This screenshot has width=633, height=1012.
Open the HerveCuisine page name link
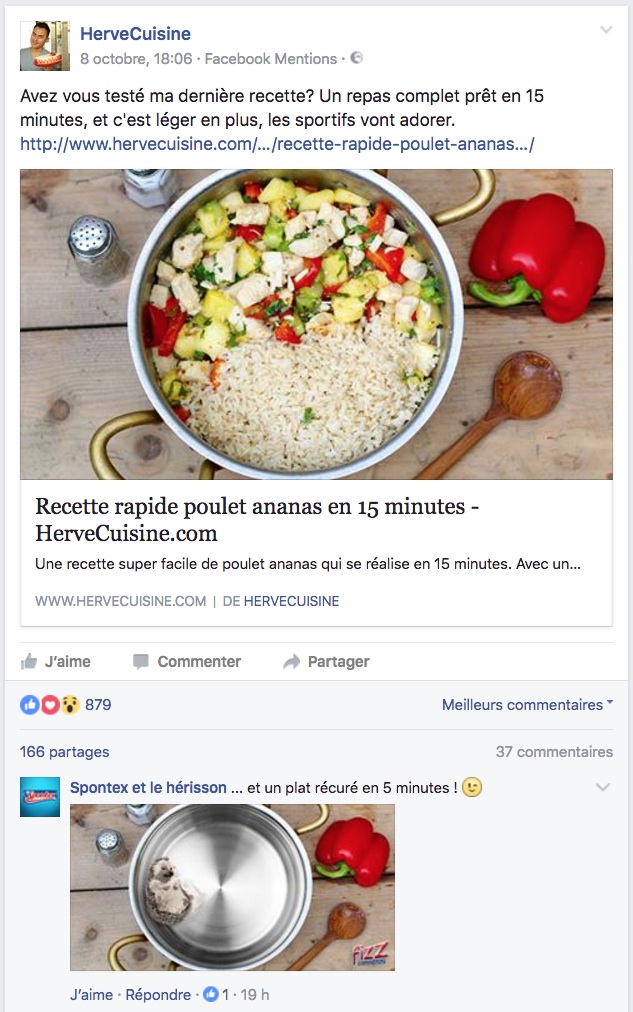pos(136,34)
